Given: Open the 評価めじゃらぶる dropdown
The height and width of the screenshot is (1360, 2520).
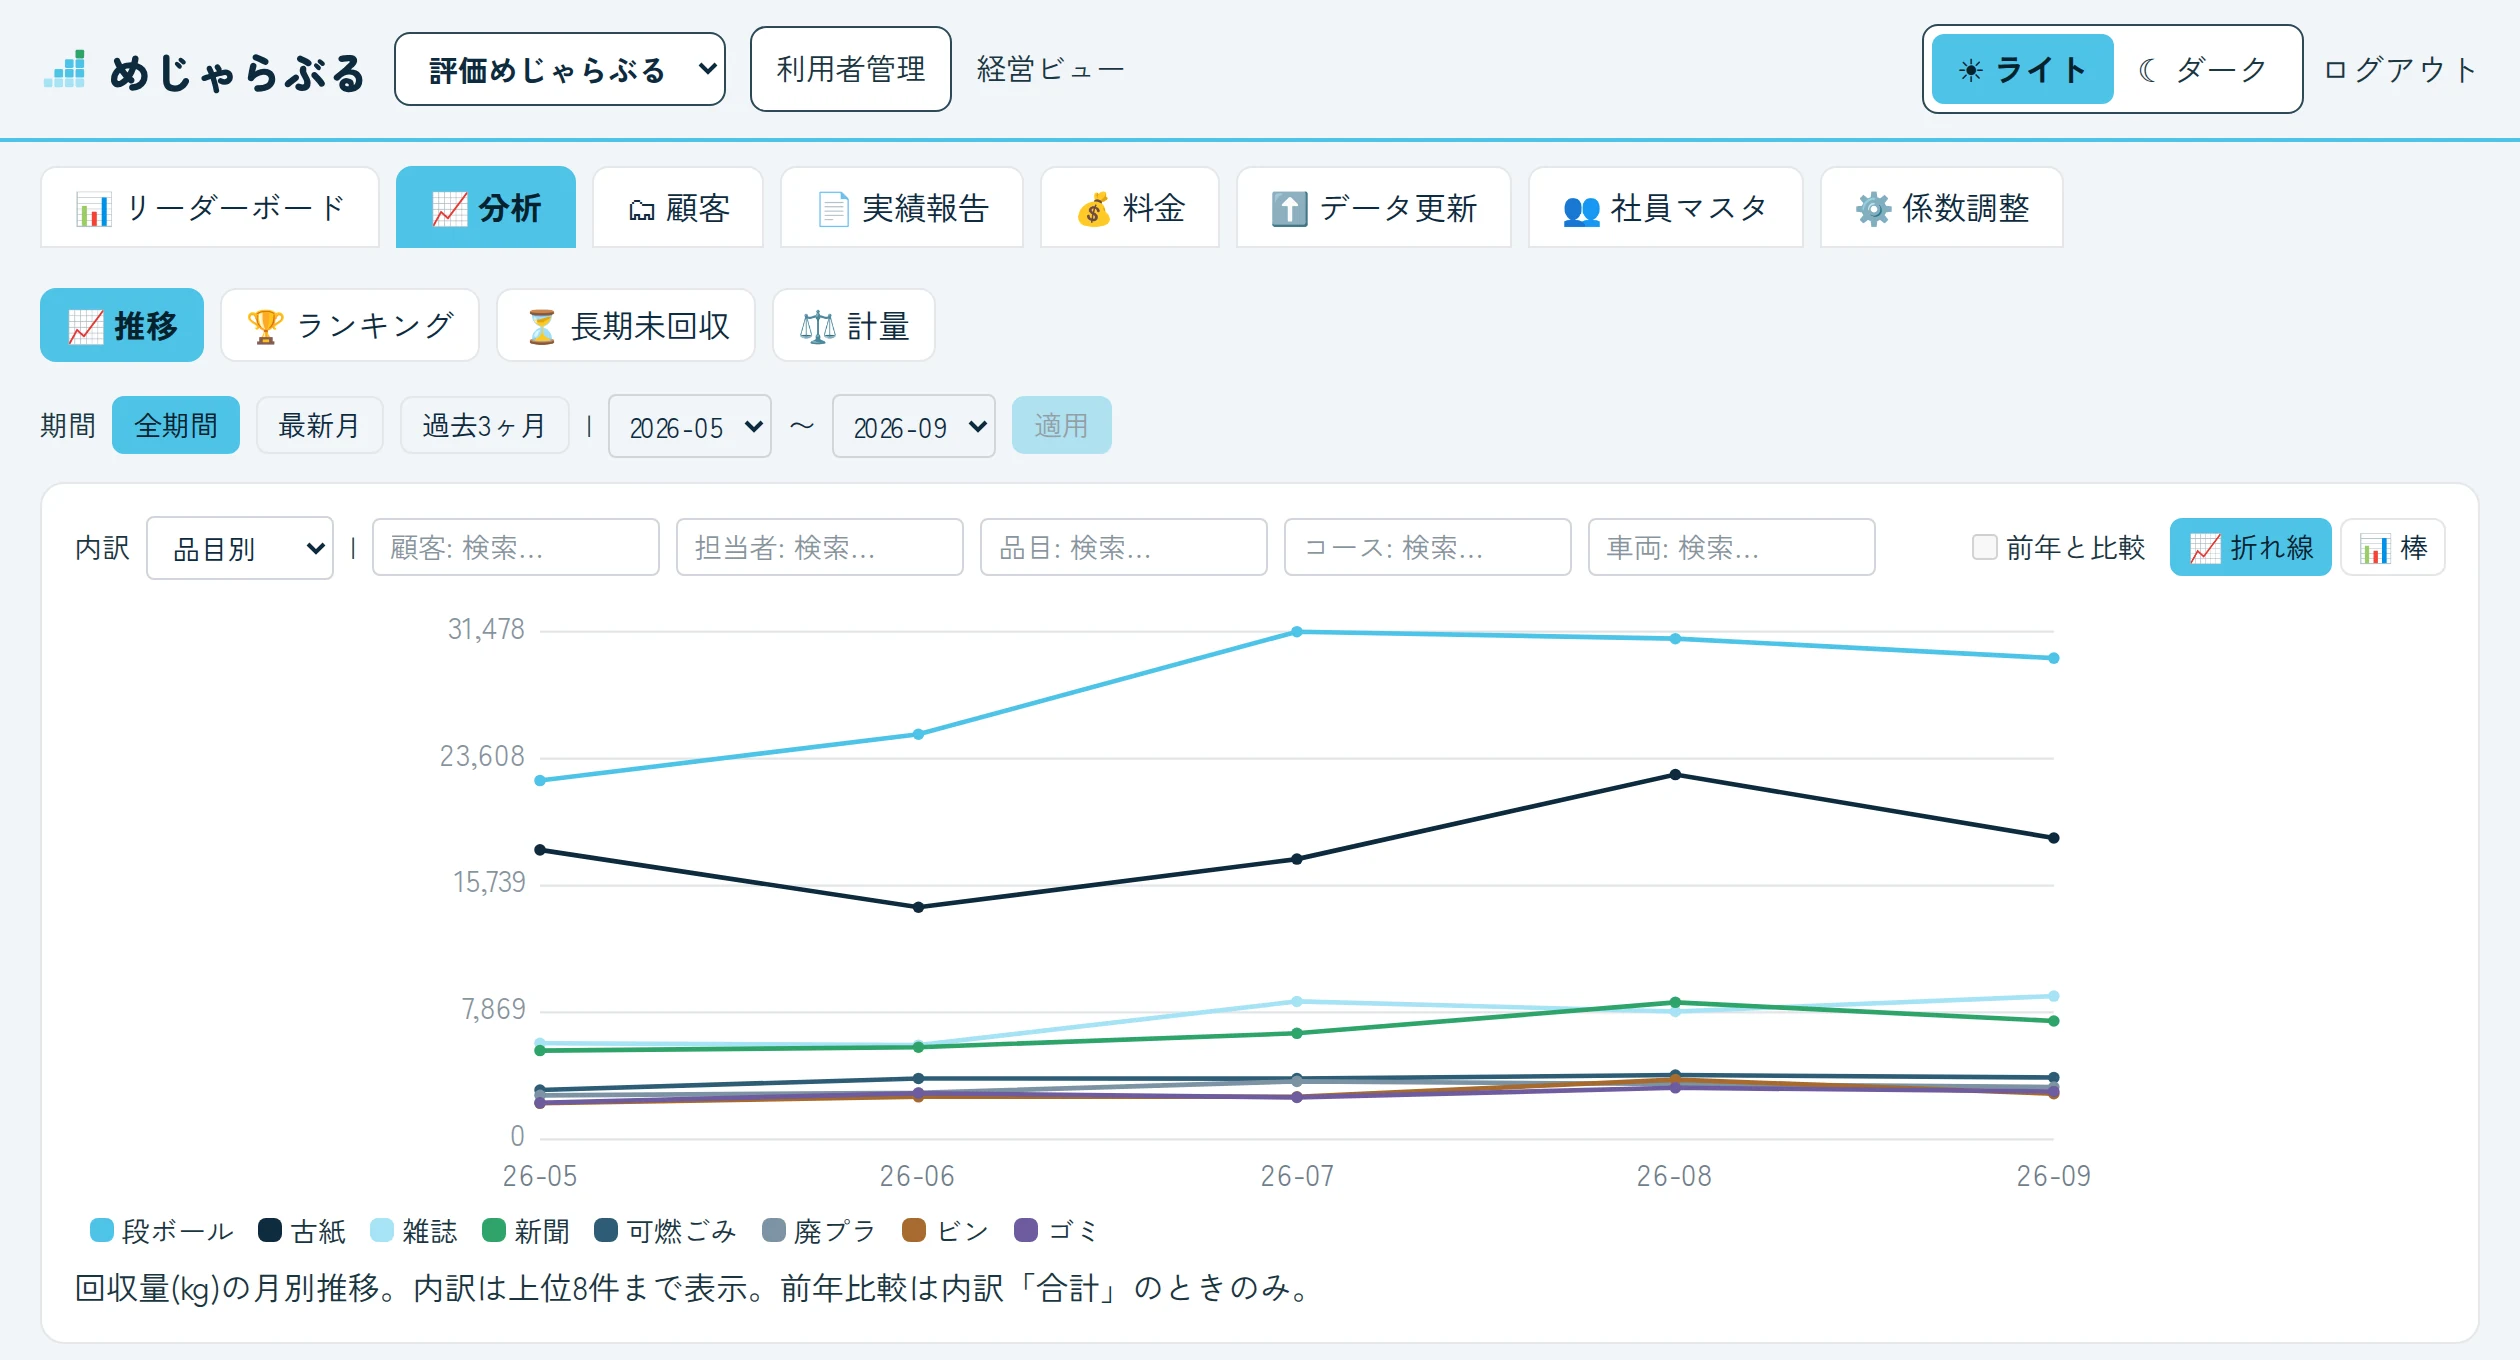Looking at the screenshot, I should tap(560, 69).
